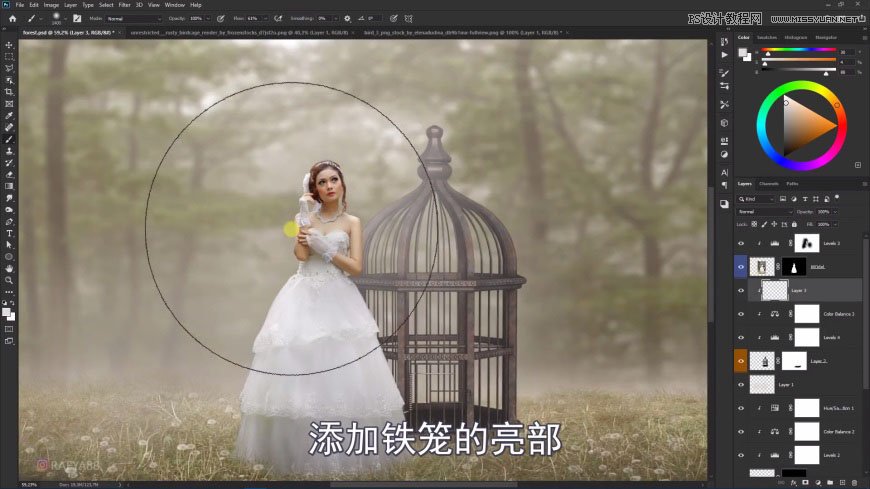Delete layer trash icon
The width and height of the screenshot is (870, 489).
(854, 483)
